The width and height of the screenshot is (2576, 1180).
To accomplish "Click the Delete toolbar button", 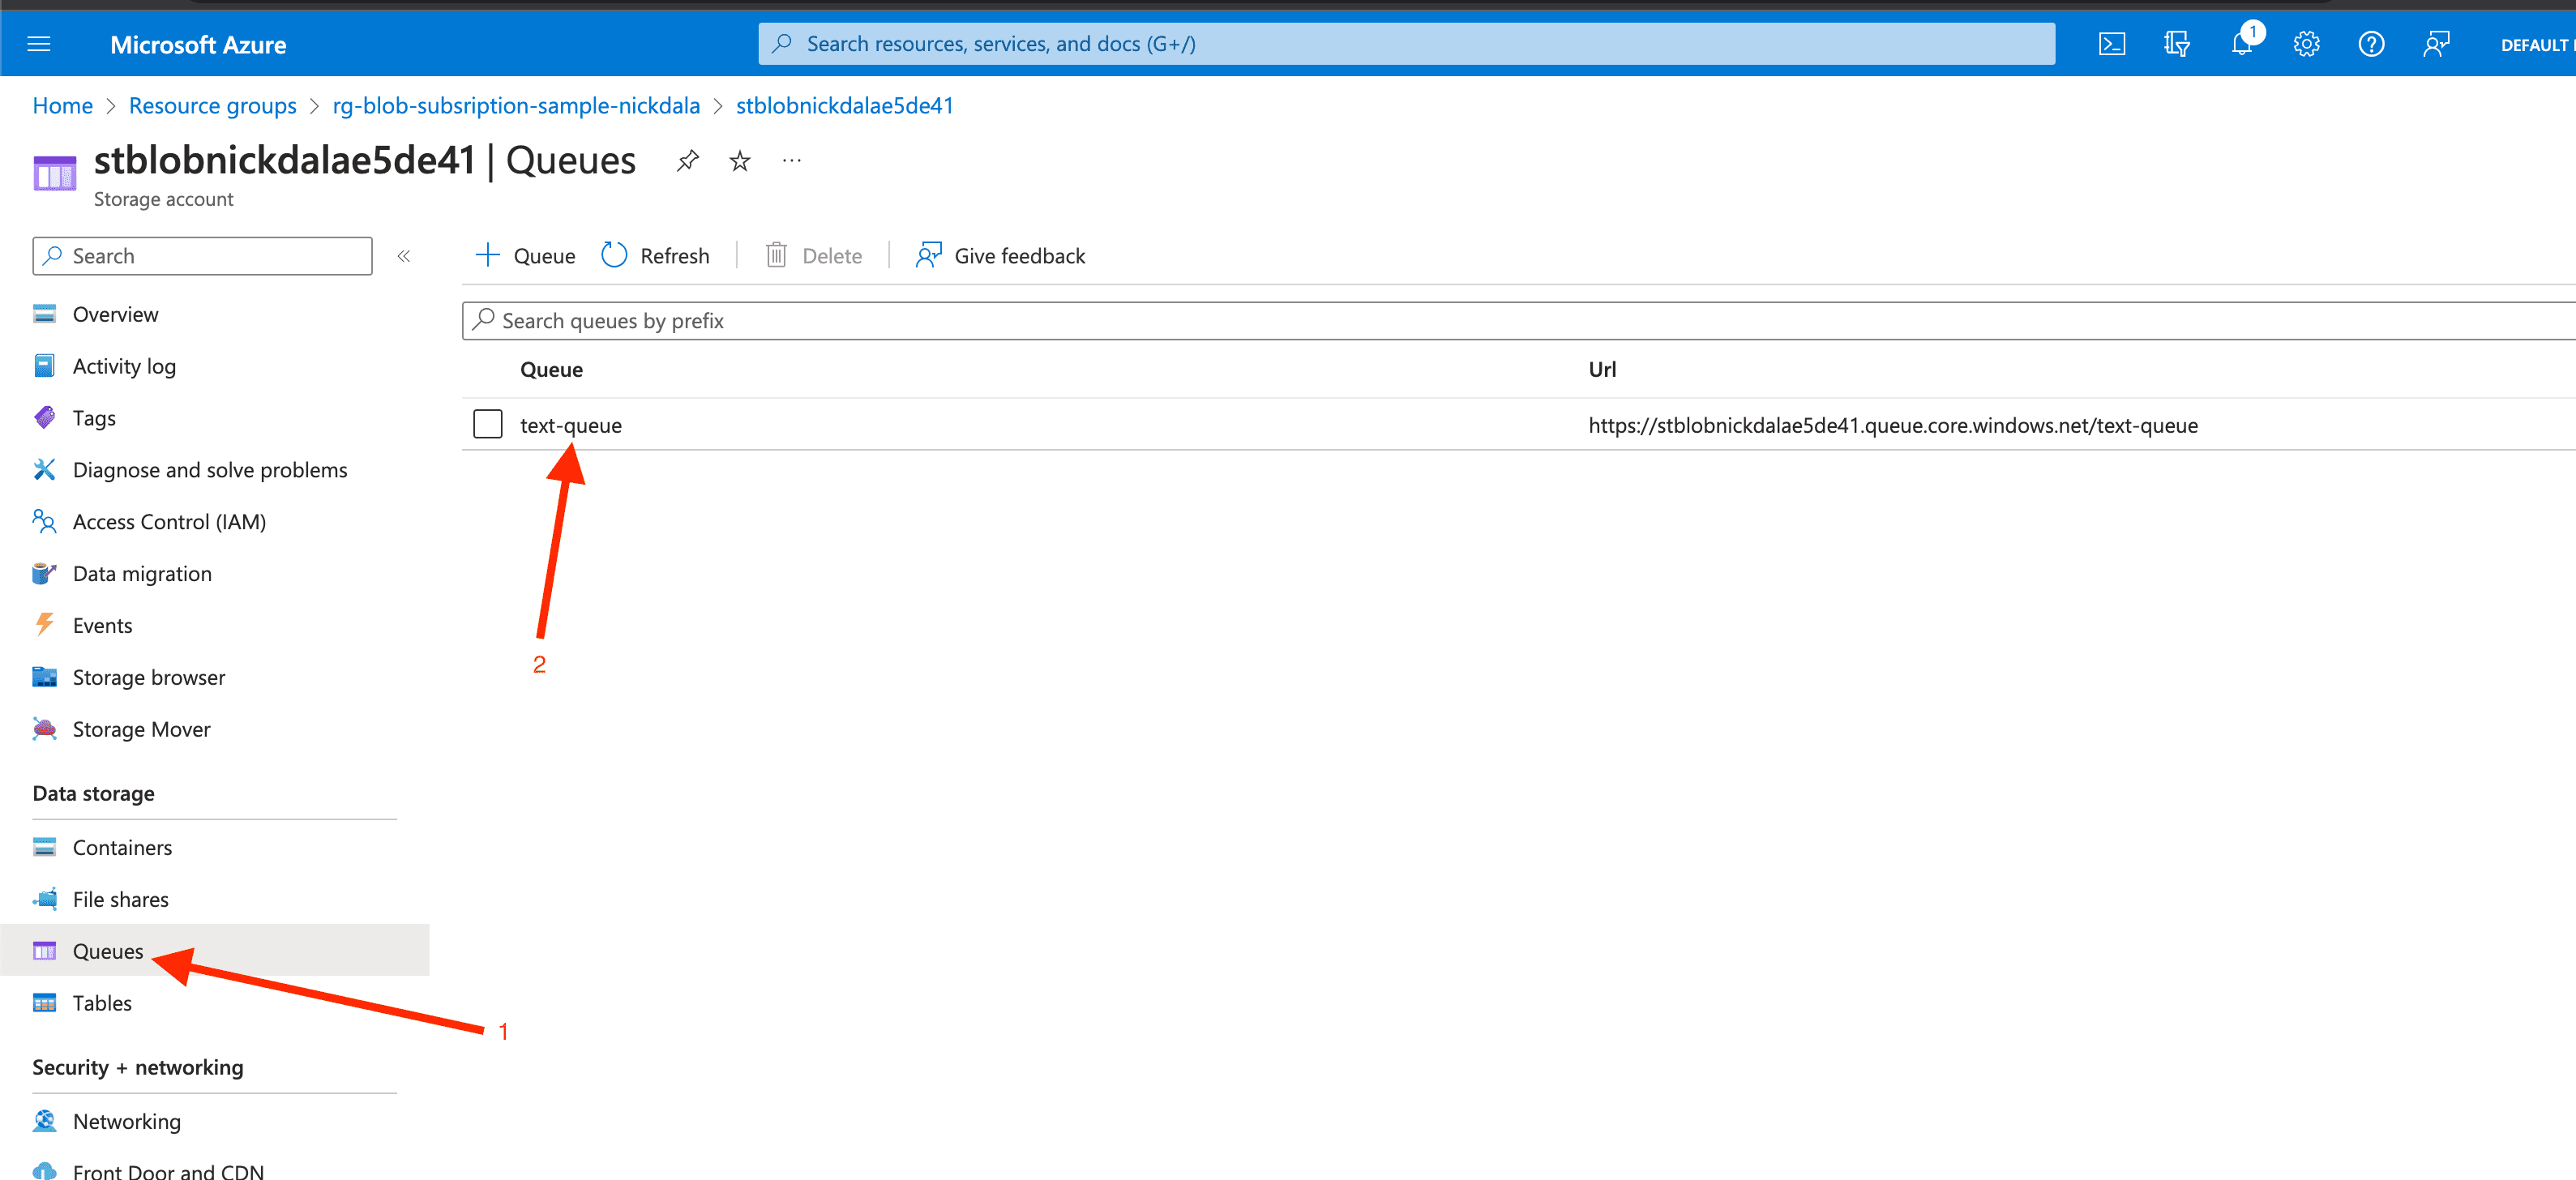I will (x=813, y=256).
